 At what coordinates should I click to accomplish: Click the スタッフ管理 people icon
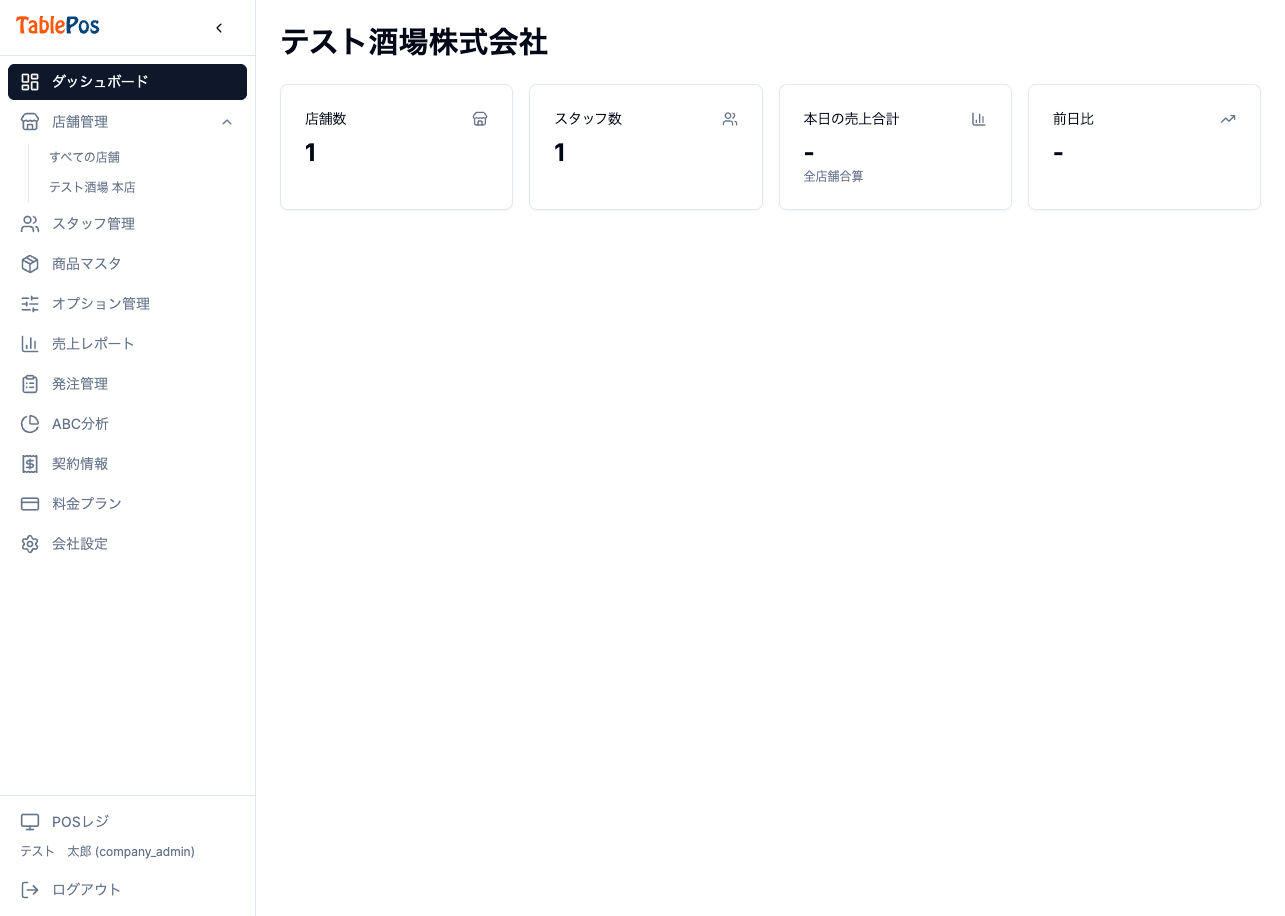30,224
